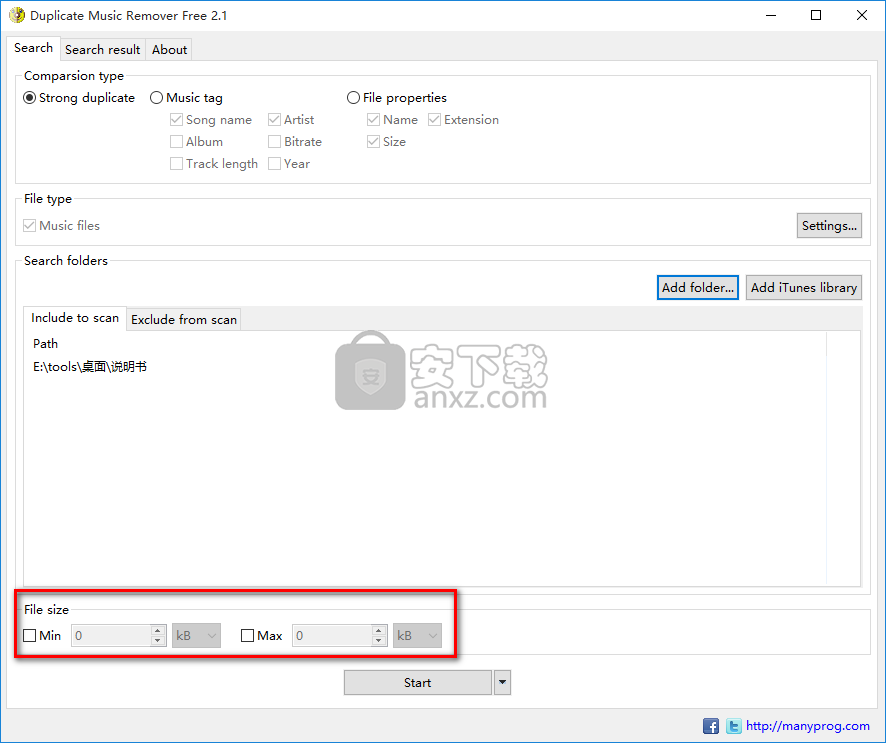The height and width of the screenshot is (743, 886).
Task: Open file type Settings... button
Action: click(829, 225)
